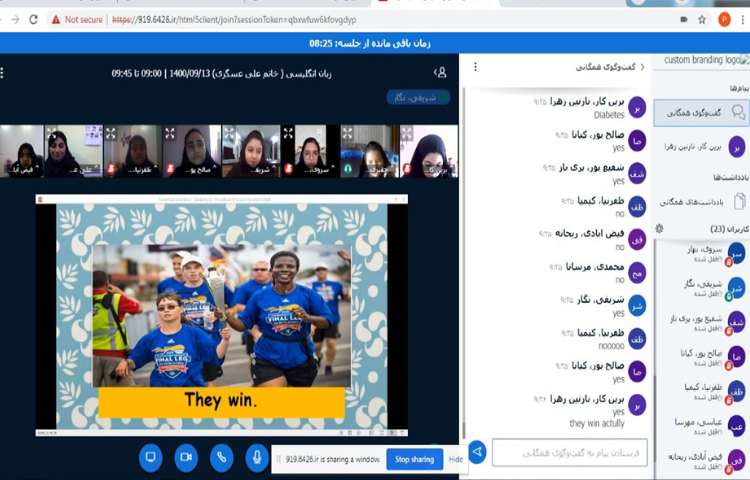
Task: Open the manage users gear icon
Action: [x=659, y=229]
